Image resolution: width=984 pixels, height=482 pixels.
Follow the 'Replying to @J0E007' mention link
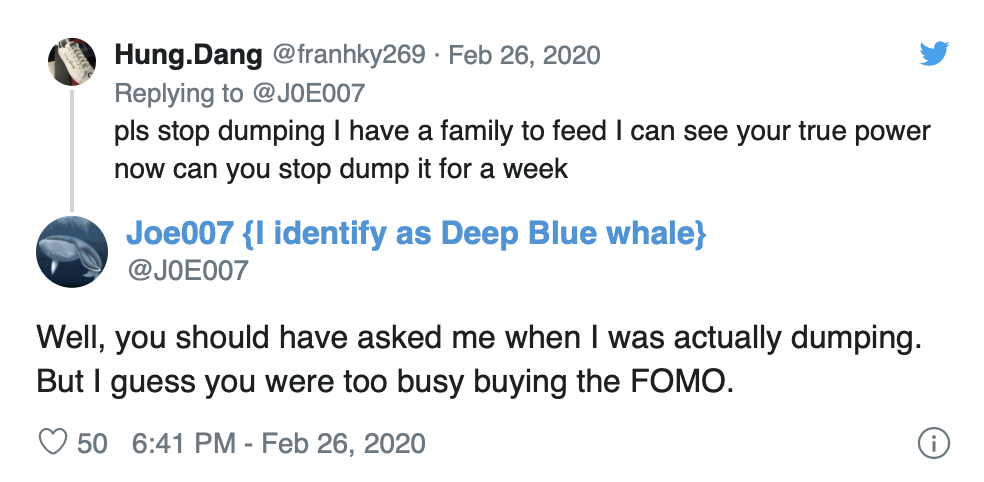[x=308, y=94]
